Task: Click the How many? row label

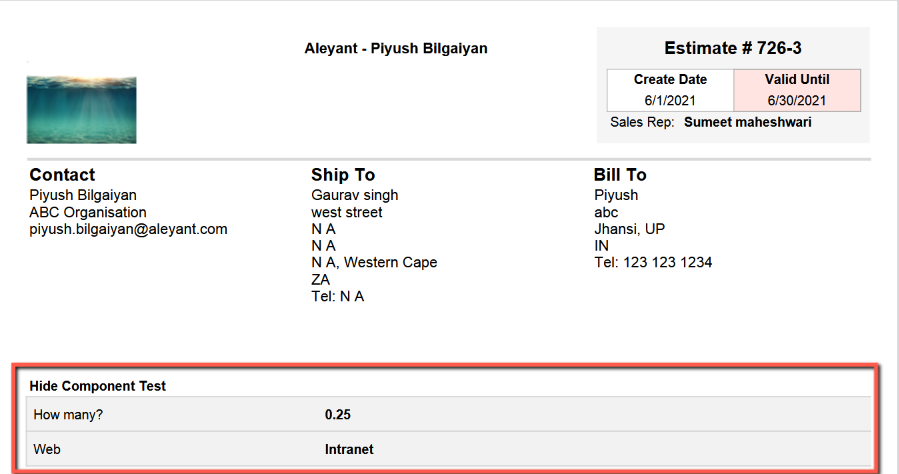Action: coord(68,414)
